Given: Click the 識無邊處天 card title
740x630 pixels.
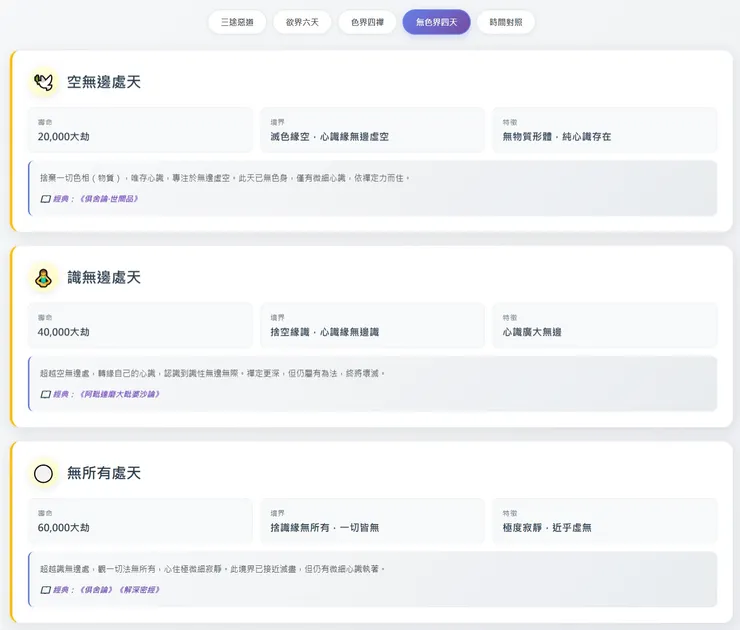Looking at the screenshot, I should 104,277.
